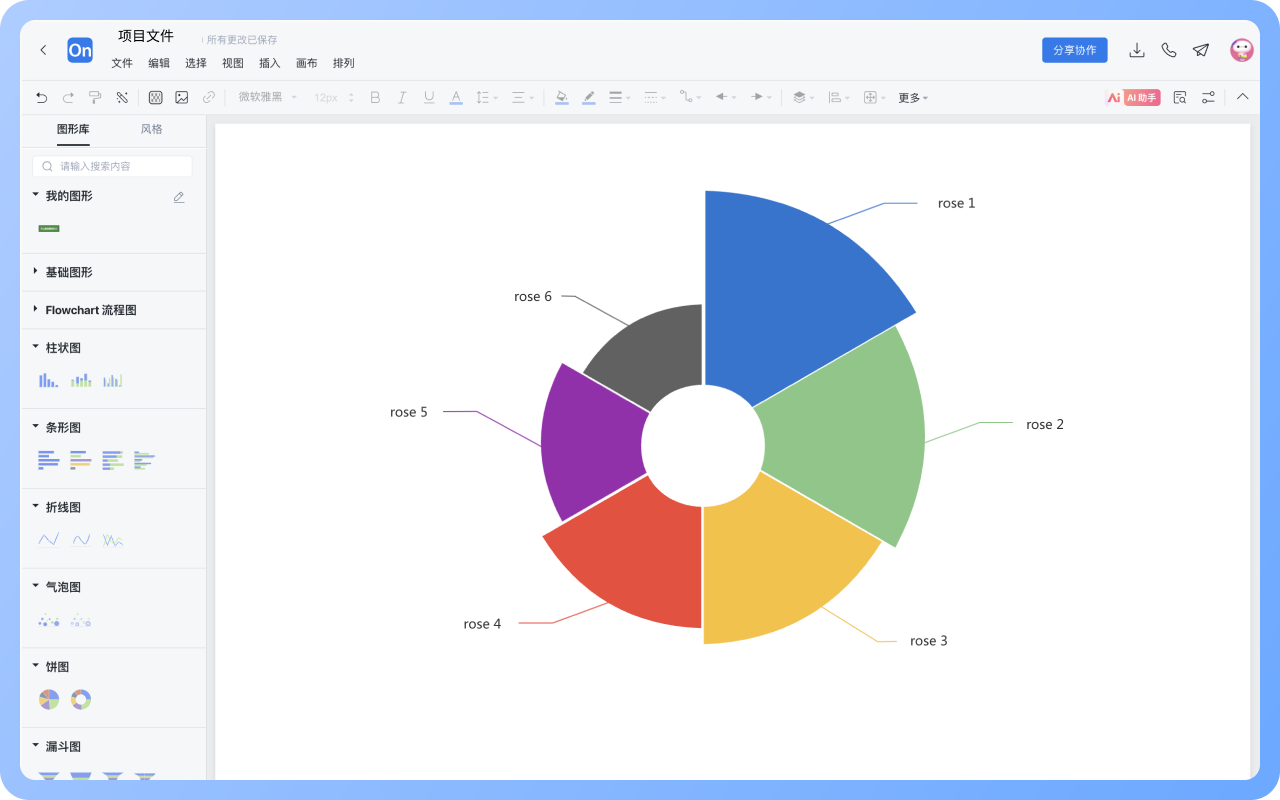Switch to the 风格 tab
1280x800 pixels.
coord(151,129)
